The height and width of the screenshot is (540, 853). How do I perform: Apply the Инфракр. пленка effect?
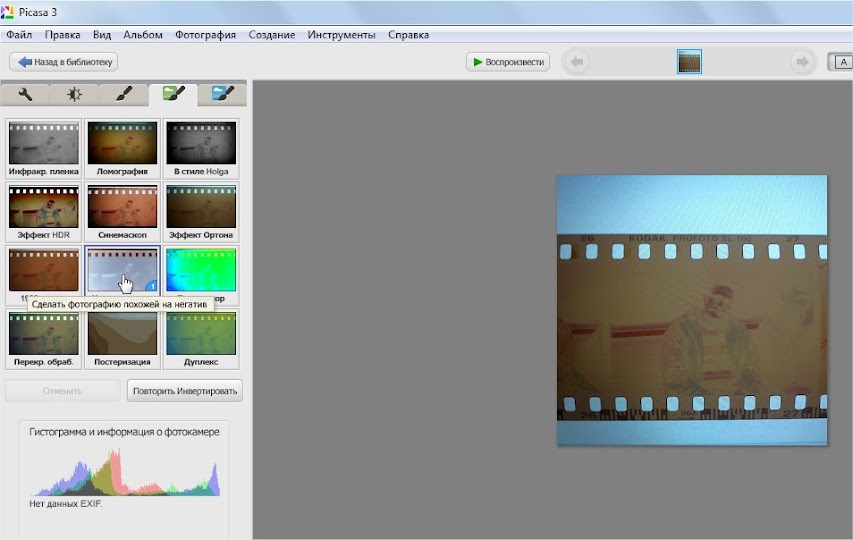point(44,148)
